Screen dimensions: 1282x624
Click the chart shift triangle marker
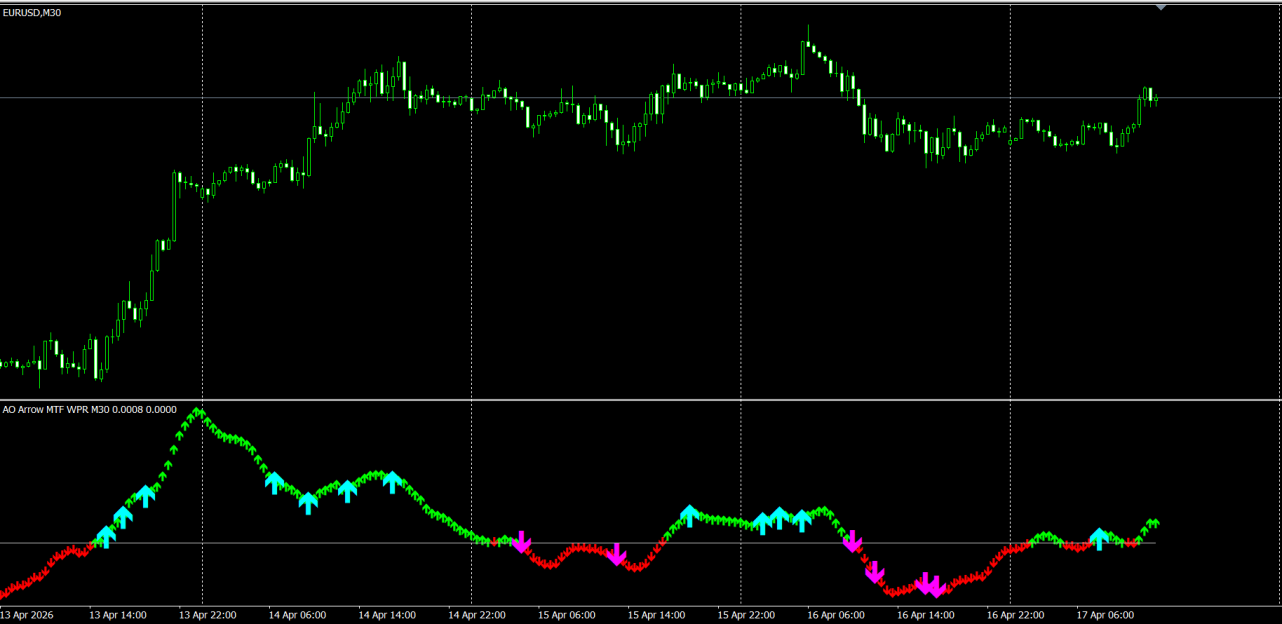coord(1161,7)
